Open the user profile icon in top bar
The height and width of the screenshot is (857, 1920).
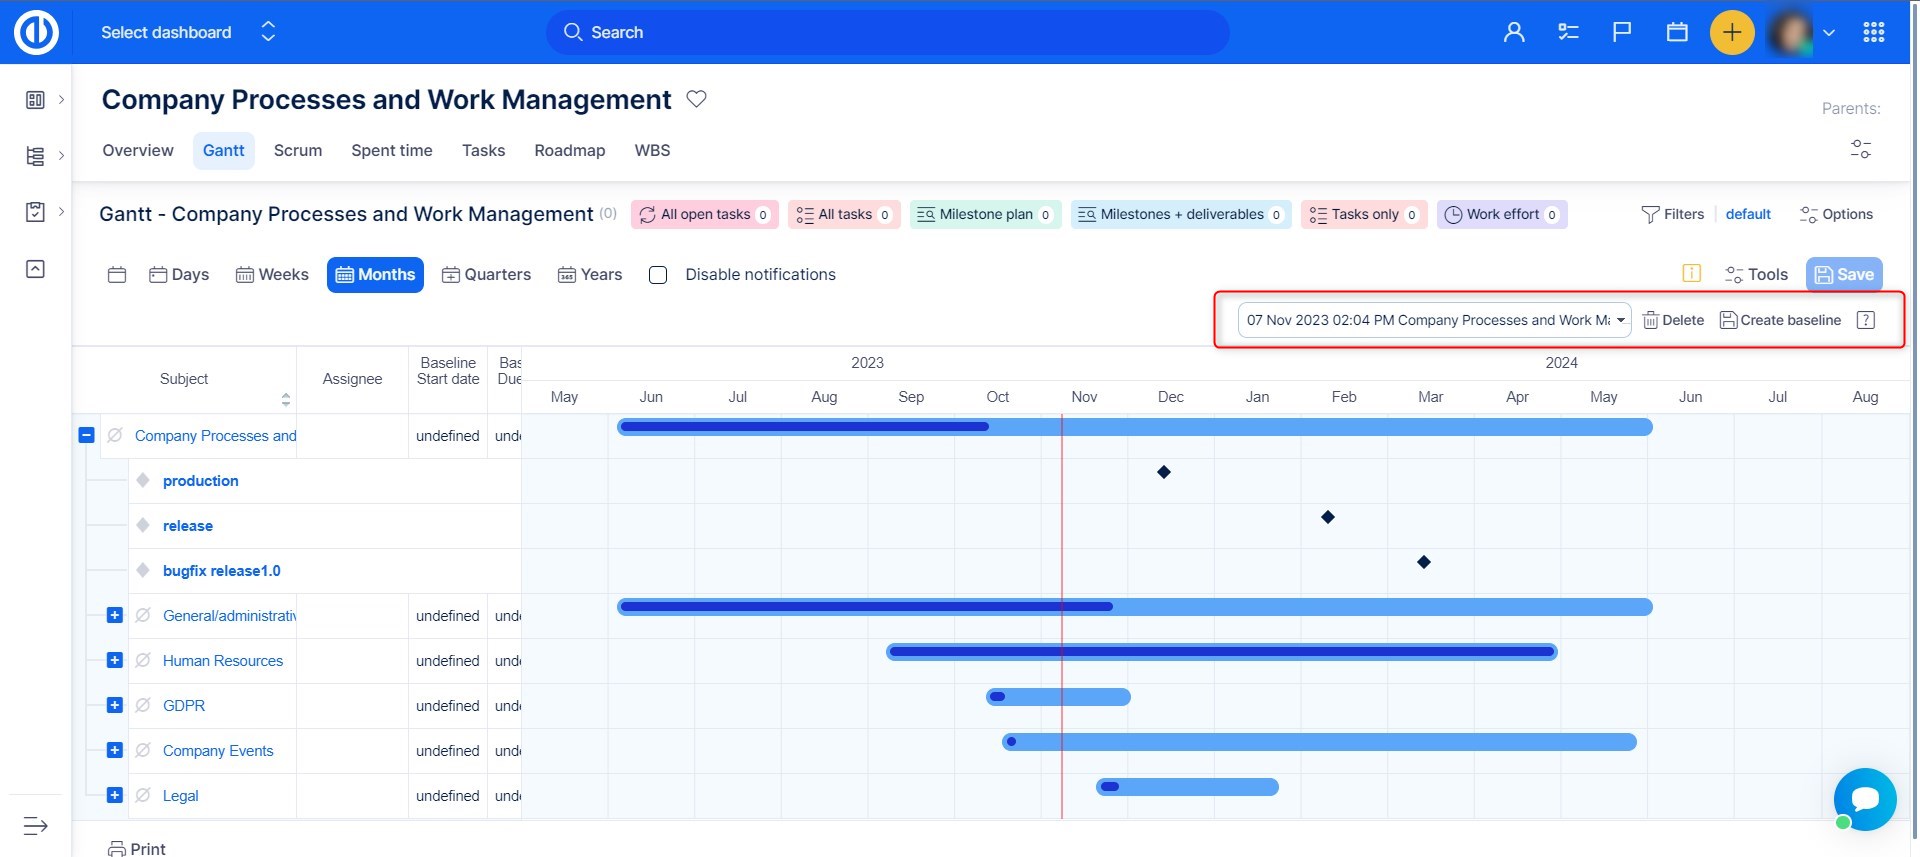point(1514,32)
